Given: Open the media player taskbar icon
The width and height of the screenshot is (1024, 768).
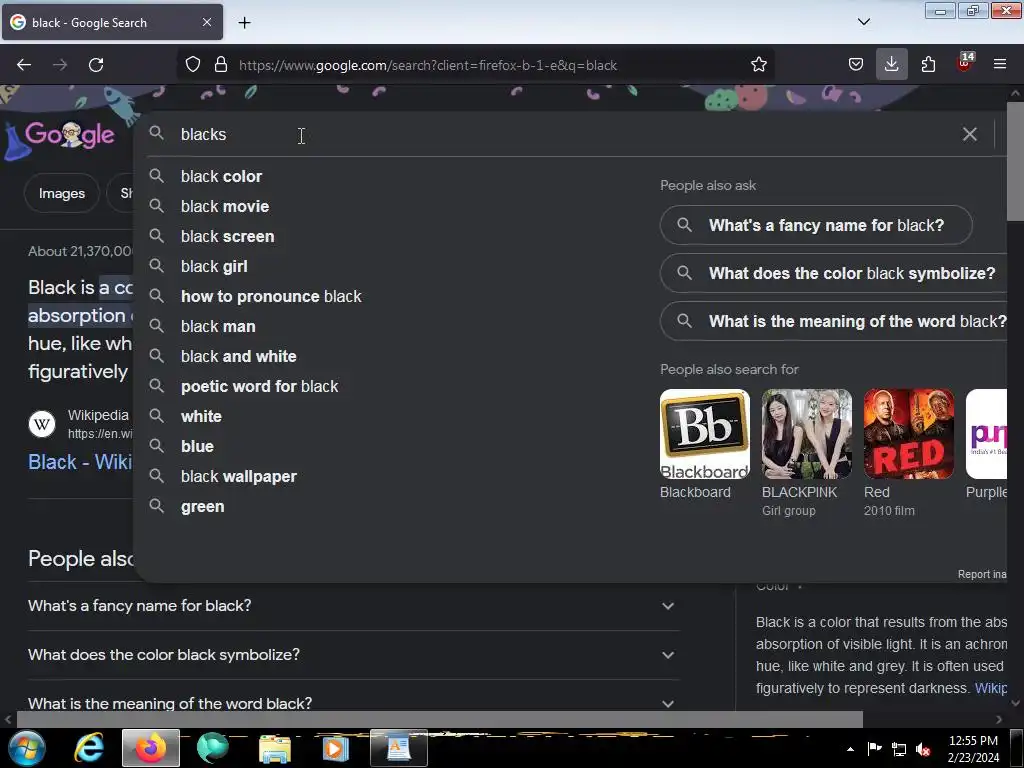Looking at the screenshot, I should tap(336, 748).
